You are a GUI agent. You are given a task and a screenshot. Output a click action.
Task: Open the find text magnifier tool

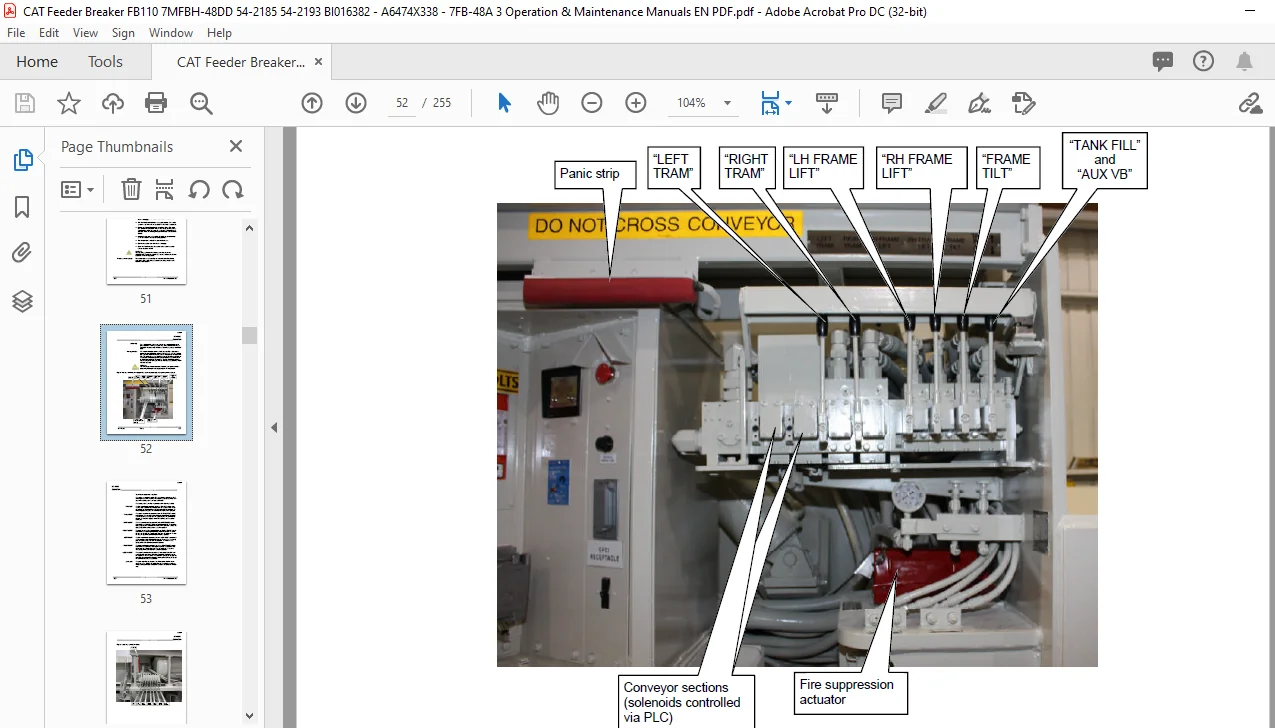[x=201, y=103]
